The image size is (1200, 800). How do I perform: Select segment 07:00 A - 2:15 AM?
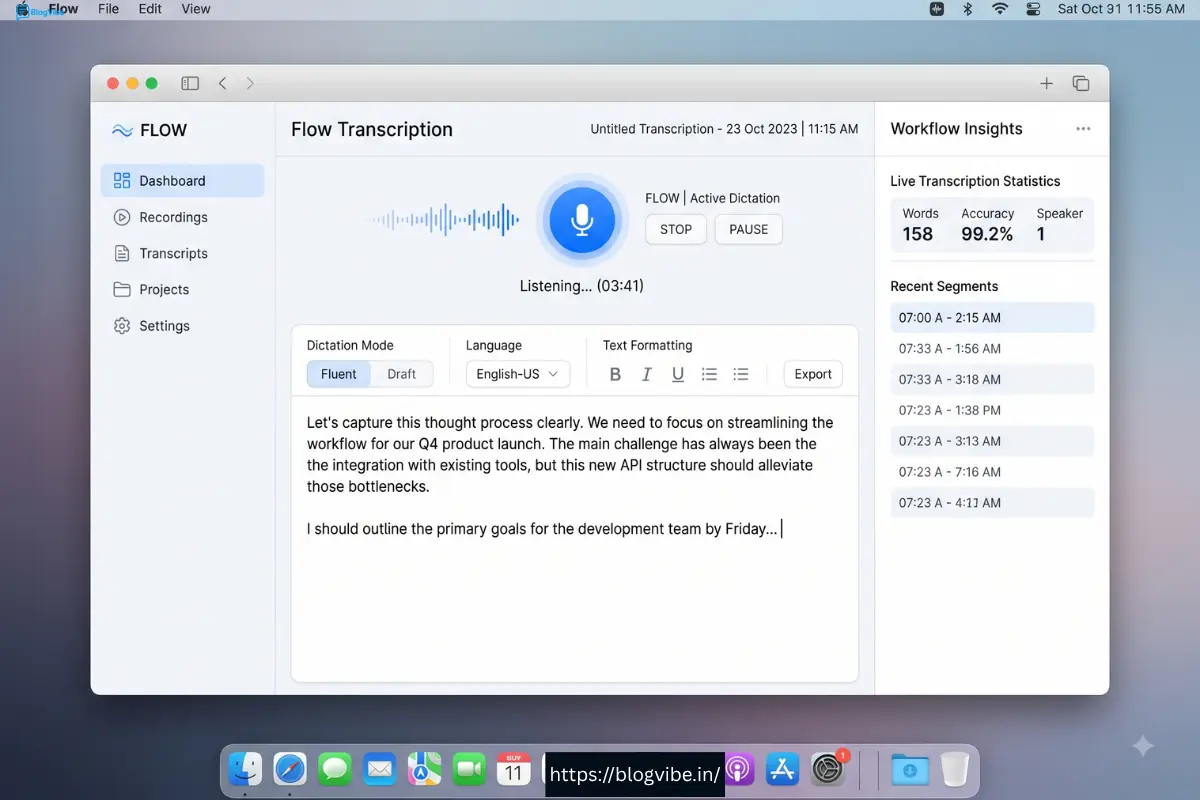pos(992,318)
